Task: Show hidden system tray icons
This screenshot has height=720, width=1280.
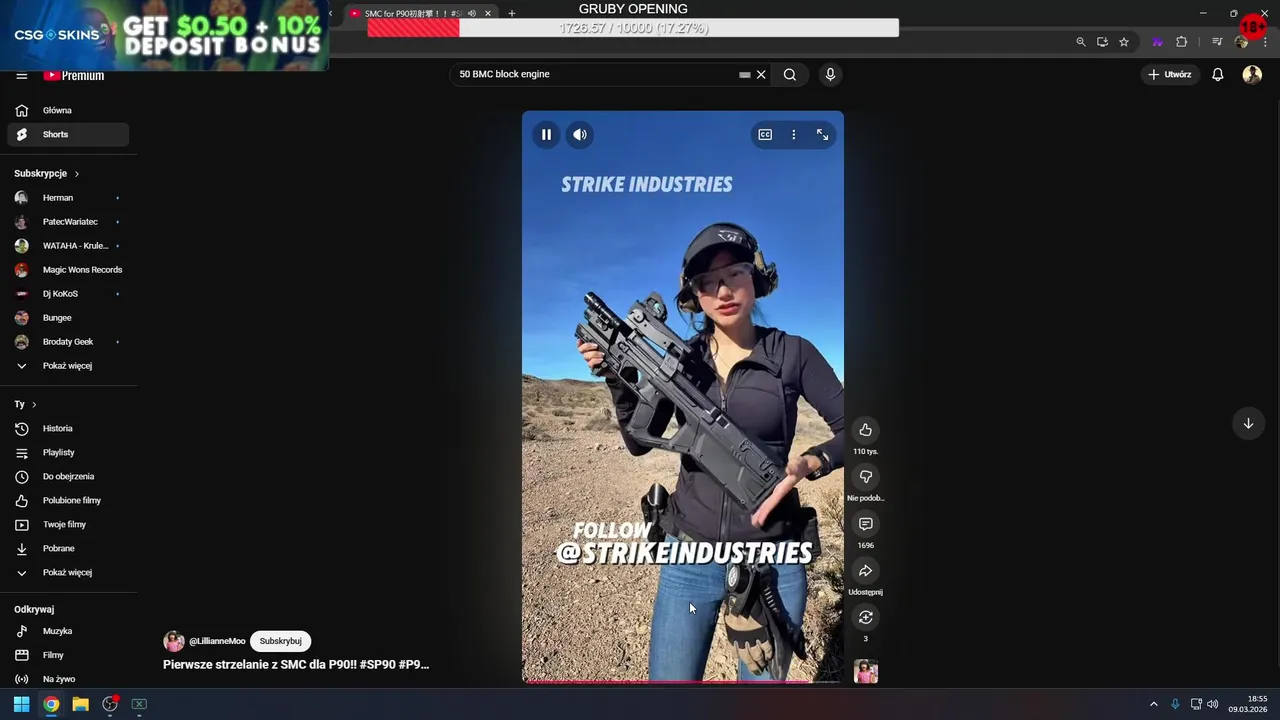Action: (x=1153, y=704)
